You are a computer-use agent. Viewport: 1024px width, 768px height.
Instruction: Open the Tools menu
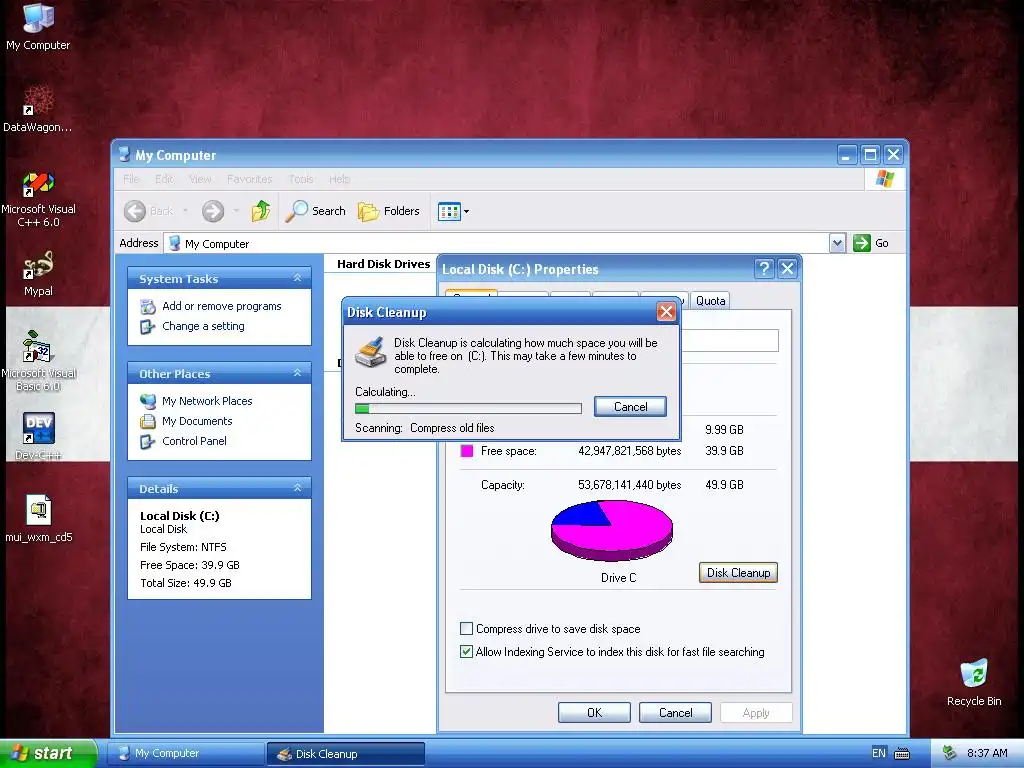301,179
